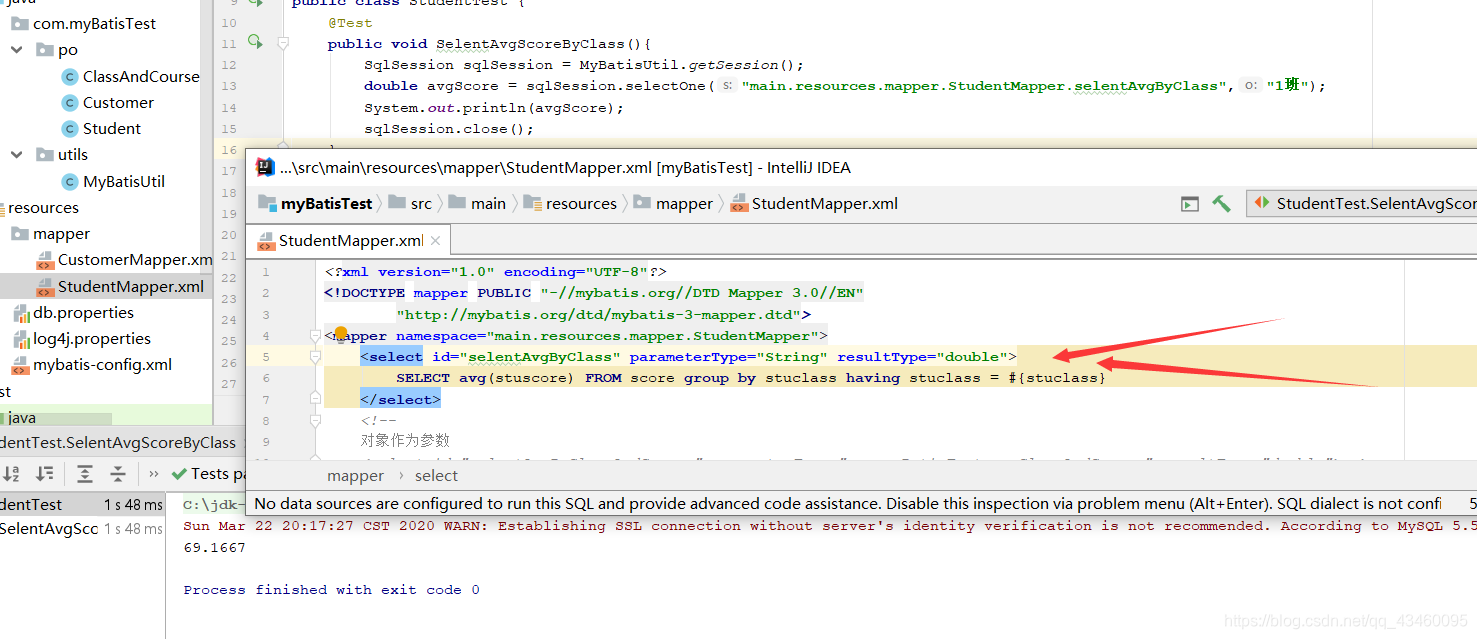
Task: Click the run class gutter icon on line 9
Action: pyautogui.click(x=254, y=3)
